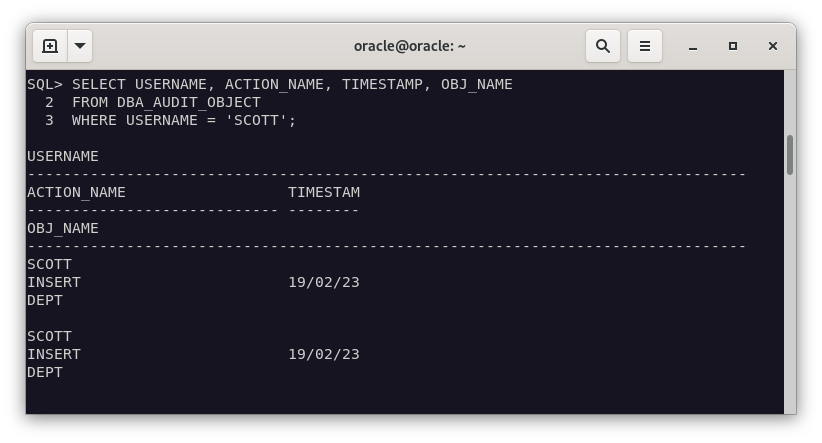Click the USERNAME column header
The height and width of the screenshot is (443, 822).
pyautogui.click(x=63, y=156)
